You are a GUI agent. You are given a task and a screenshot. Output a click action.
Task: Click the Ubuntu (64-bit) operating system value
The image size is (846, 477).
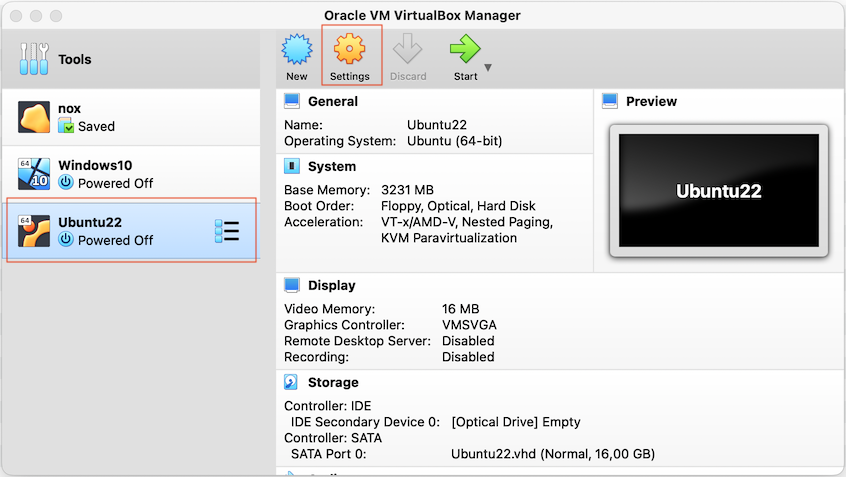tap(454, 141)
